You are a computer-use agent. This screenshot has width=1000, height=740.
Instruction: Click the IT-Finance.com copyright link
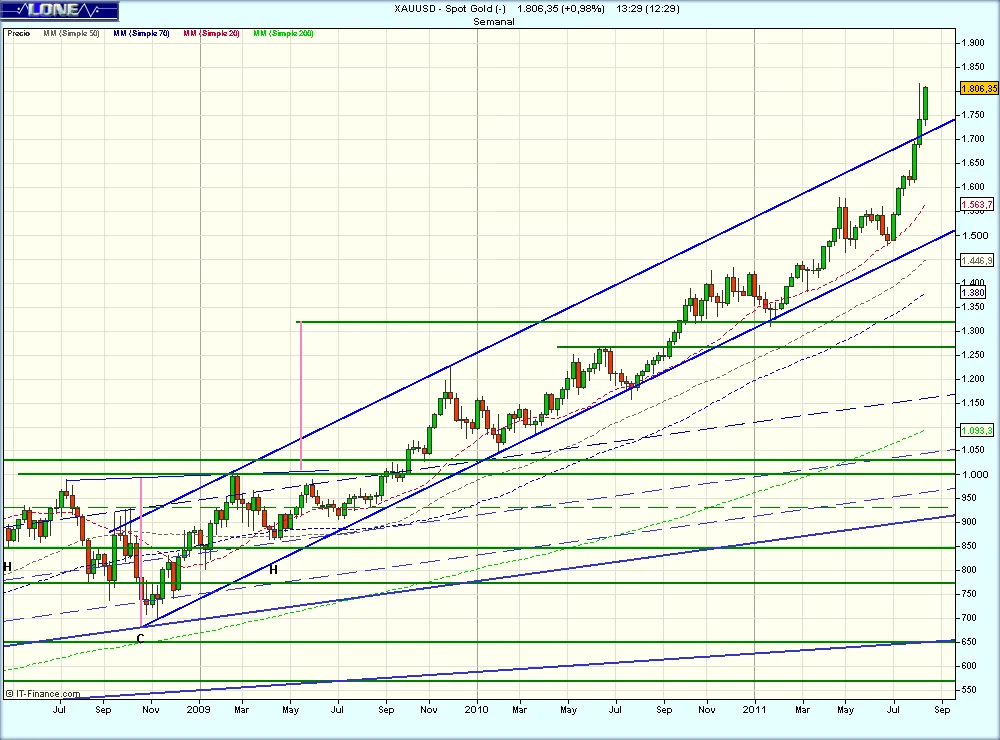click(40, 691)
